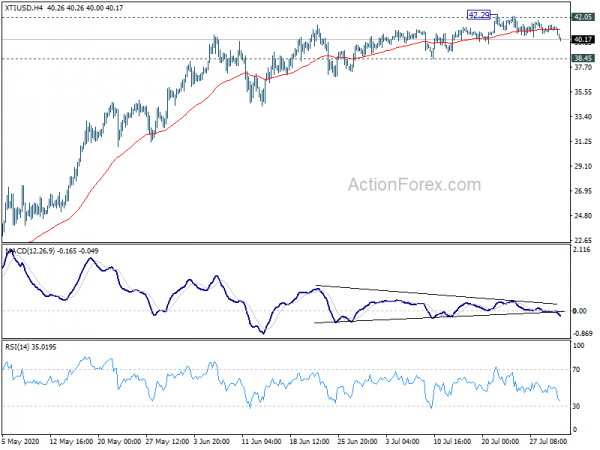Click the 38.45 support level tag
600x450 pixels.
click(x=583, y=58)
